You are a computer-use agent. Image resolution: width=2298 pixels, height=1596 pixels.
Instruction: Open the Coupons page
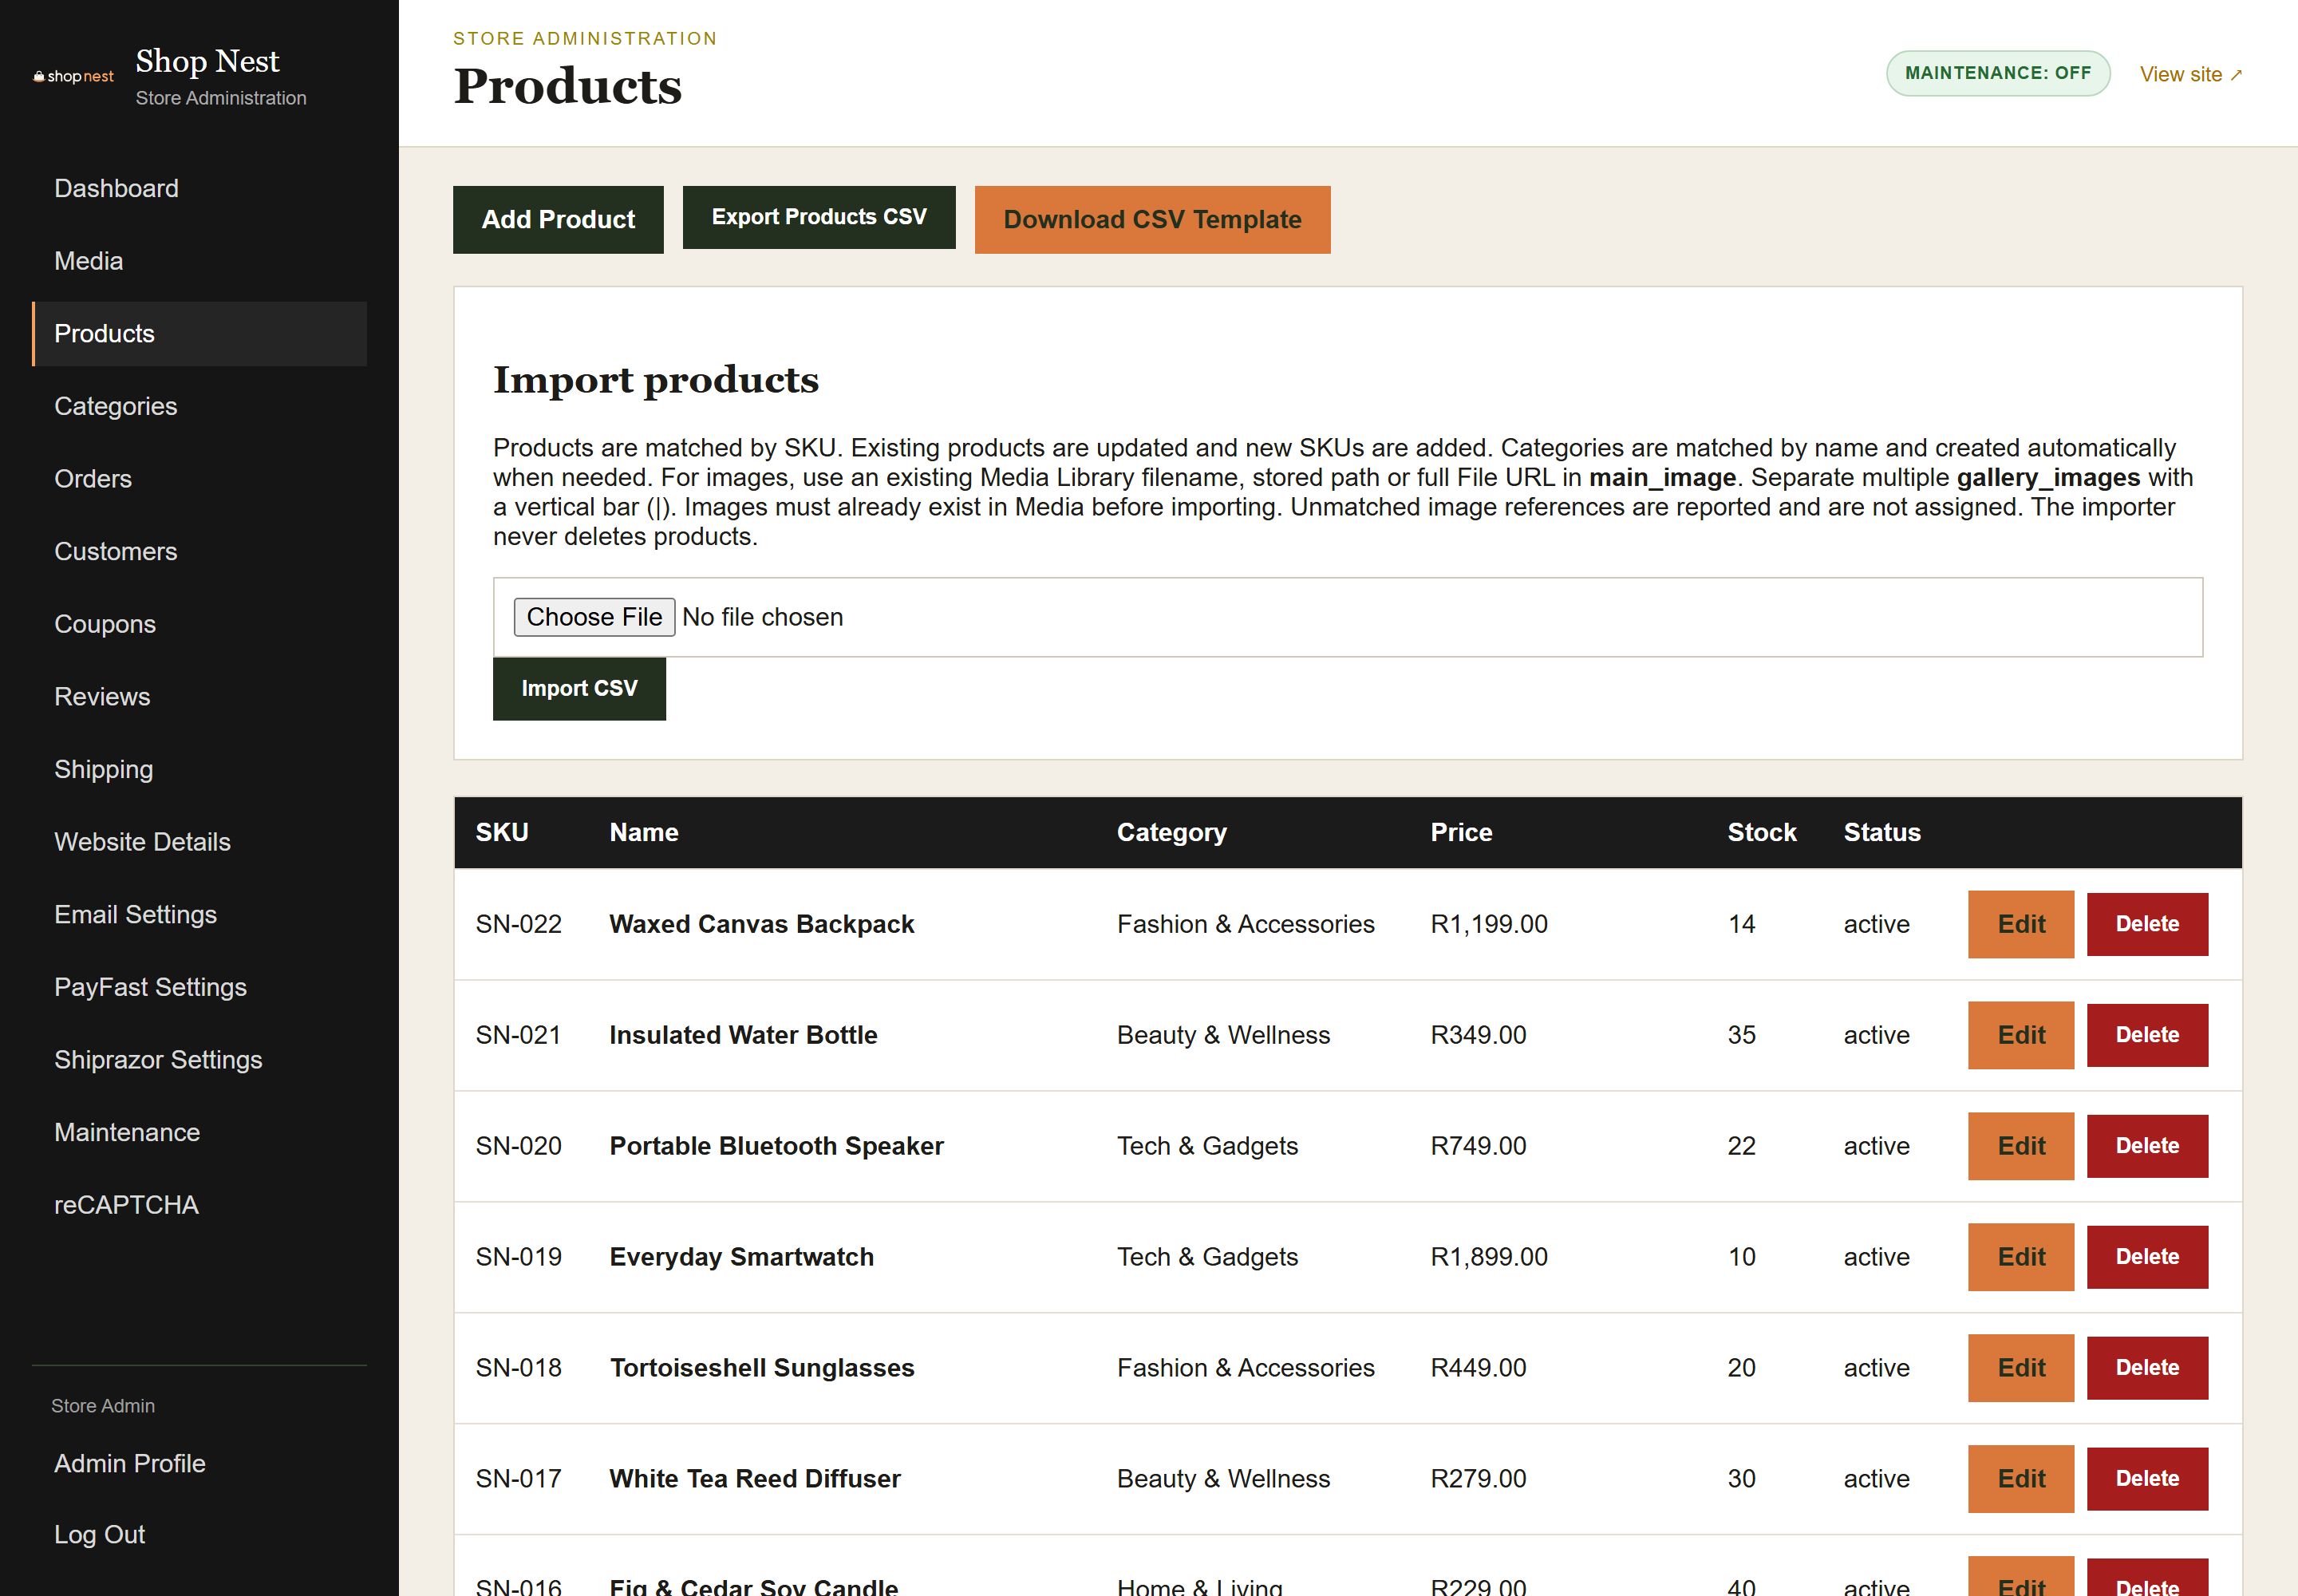pos(199,624)
